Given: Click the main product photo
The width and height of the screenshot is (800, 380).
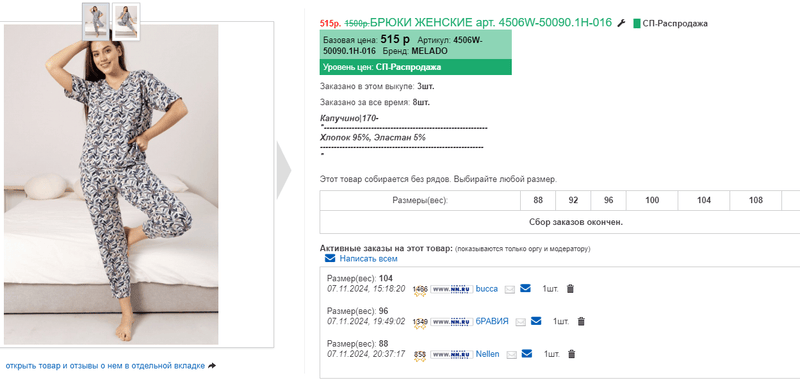Looking at the screenshot, I should [x=111, y=184].
